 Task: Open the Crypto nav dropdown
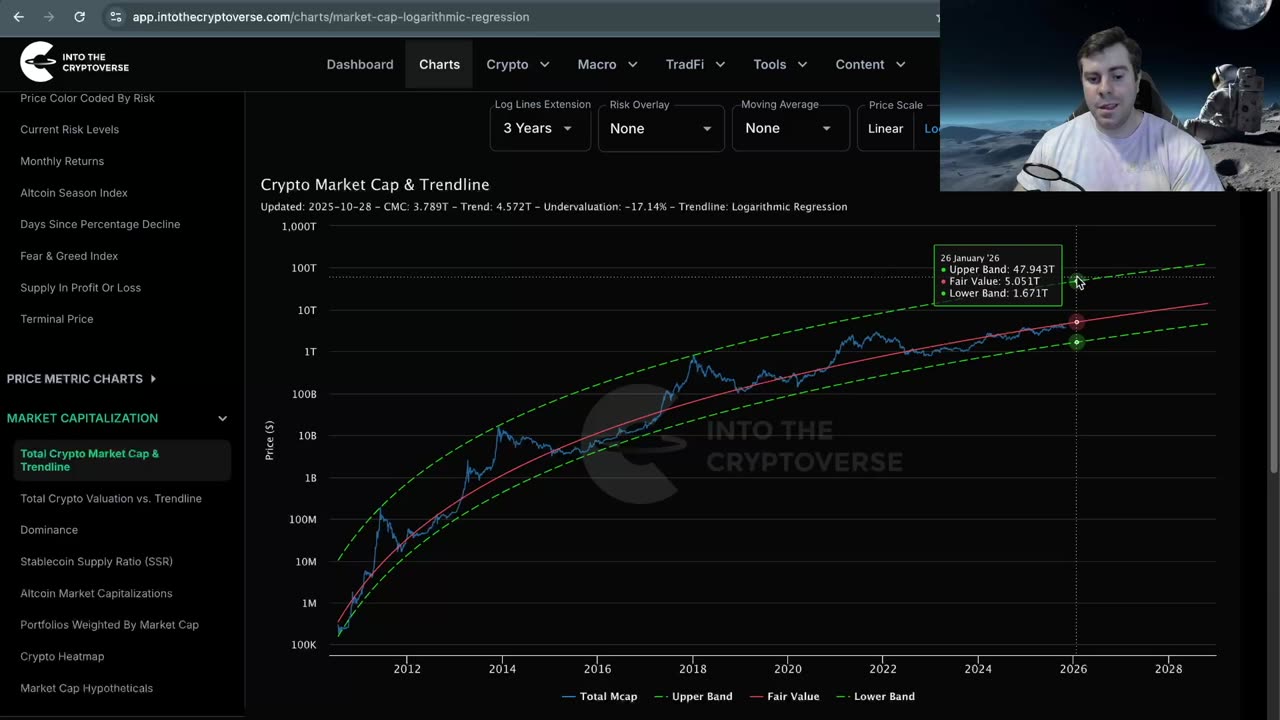click(x=518, y=64)
